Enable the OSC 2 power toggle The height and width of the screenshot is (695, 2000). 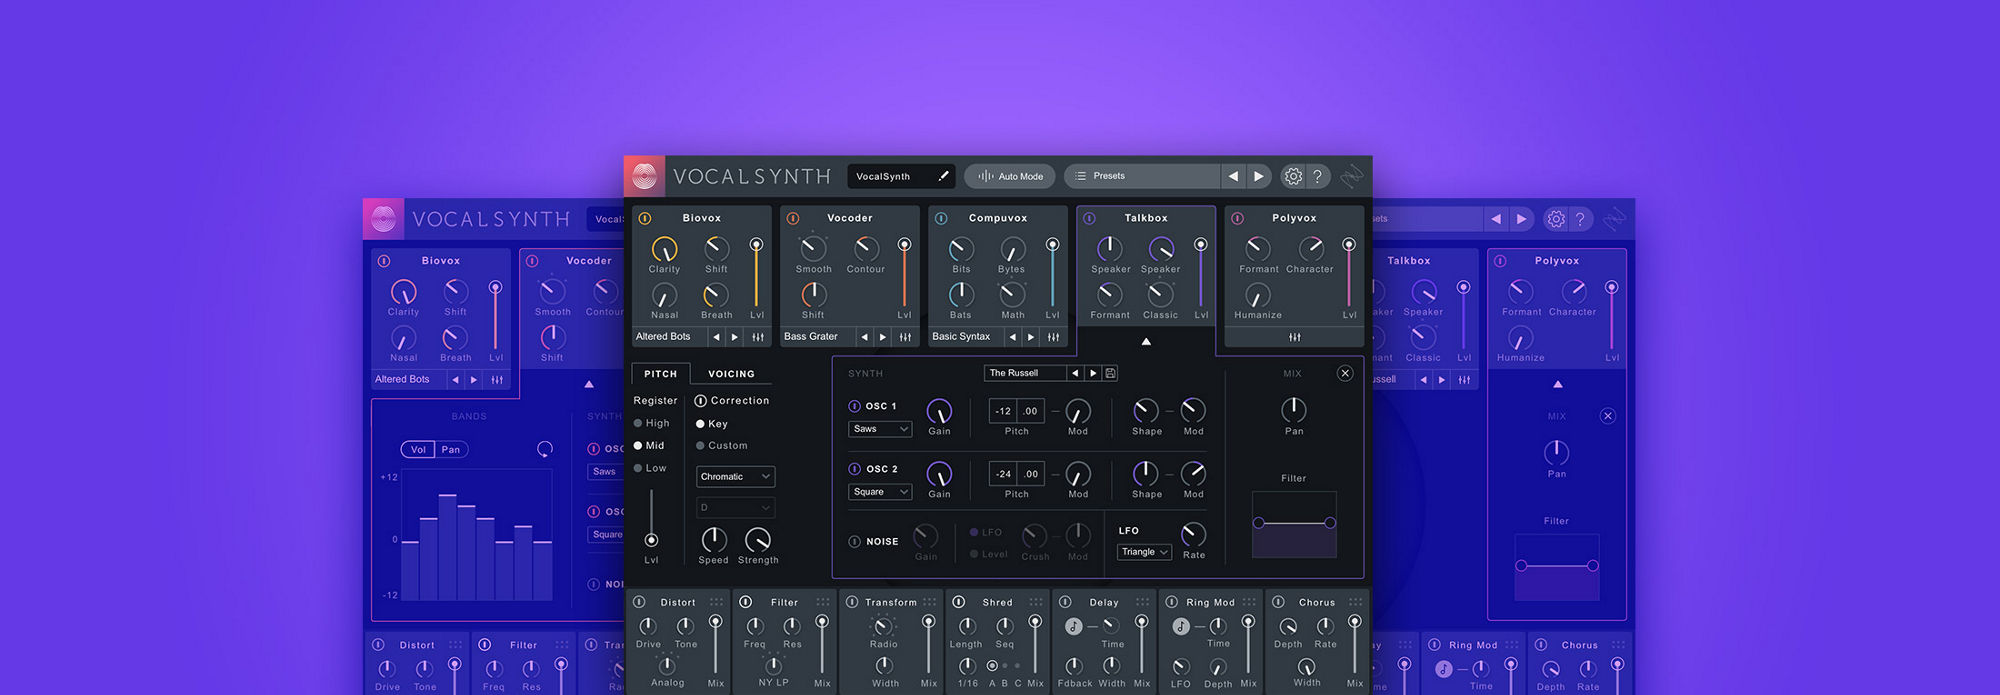(x=854, y=469)
